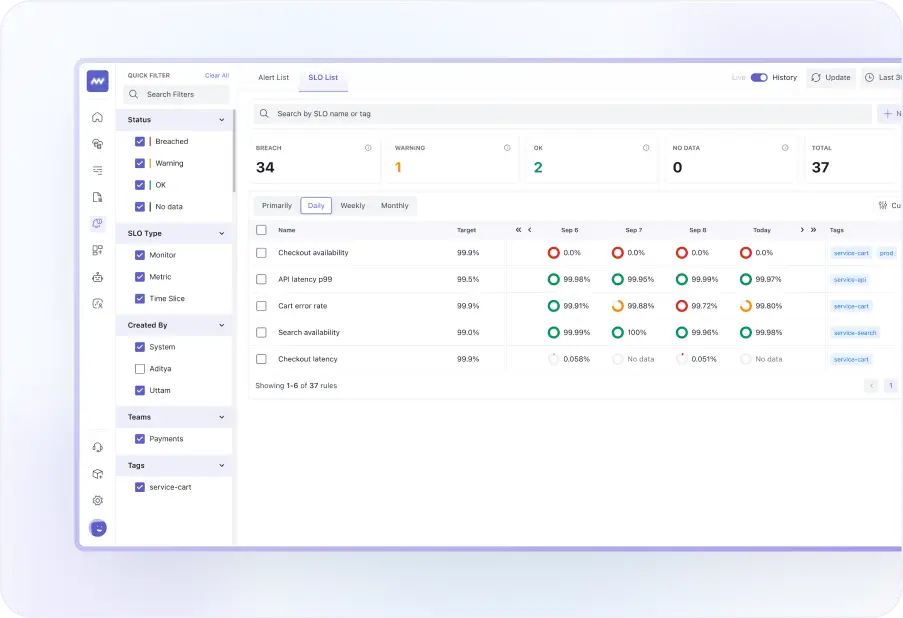Open the robot bot sidebar icon
The image size is (903, 618).
97,277
